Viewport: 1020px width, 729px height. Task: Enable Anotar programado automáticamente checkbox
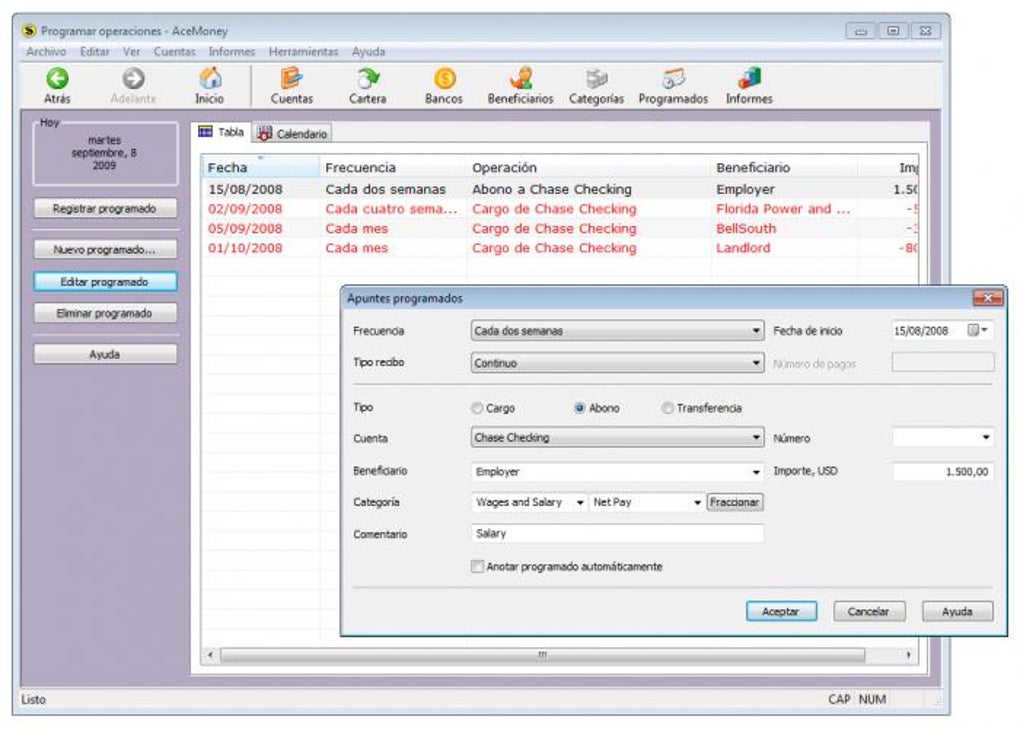477,566
